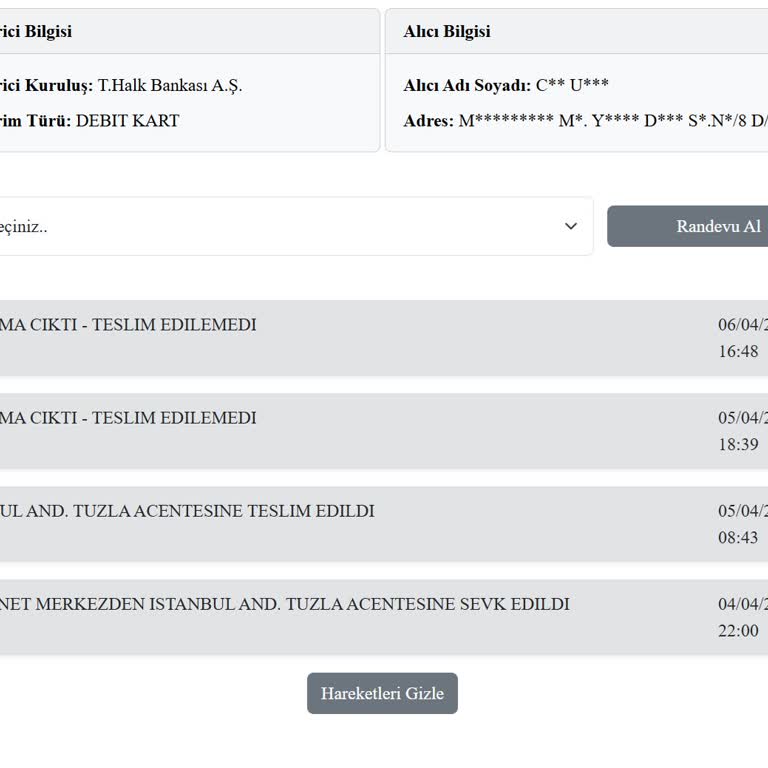Click the masked Adres value
This screenshot has height=768, width=768.
[612, 121]
